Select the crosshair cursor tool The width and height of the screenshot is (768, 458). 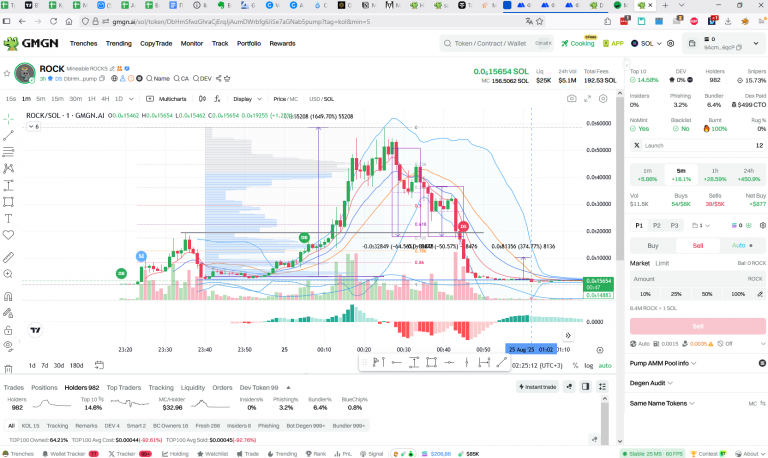(8, 119)
